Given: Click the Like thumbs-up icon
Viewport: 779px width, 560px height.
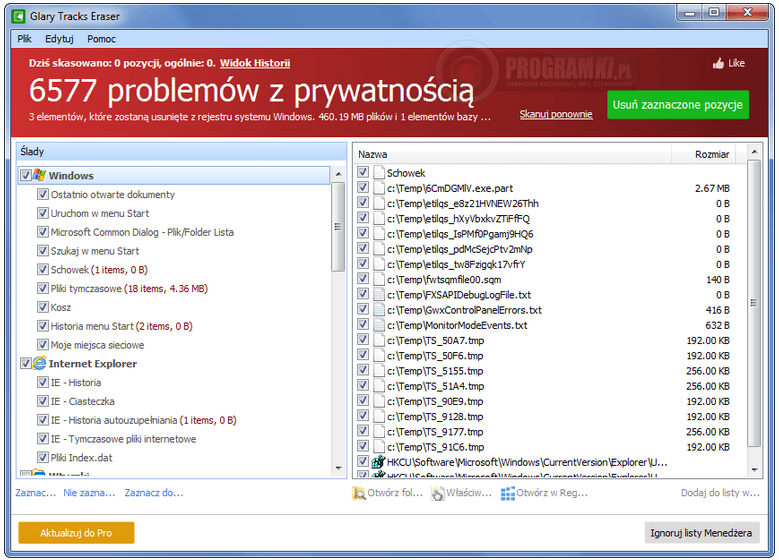Looking at the screenshot, I should point(718,63).
